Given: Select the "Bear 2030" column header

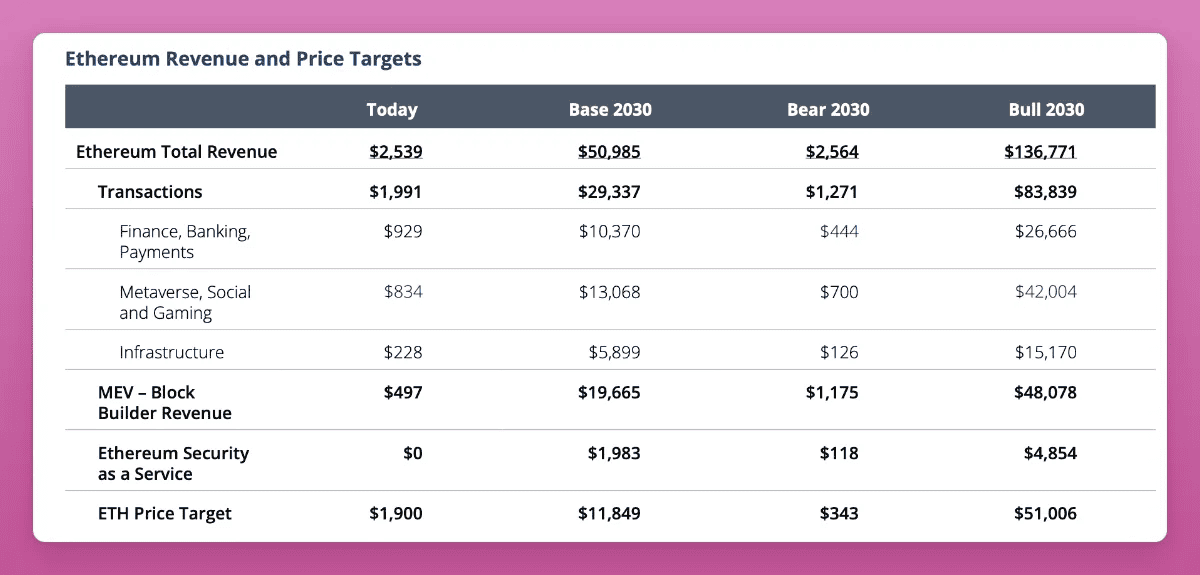Looking at the screenshot, I should click(828, 110).
